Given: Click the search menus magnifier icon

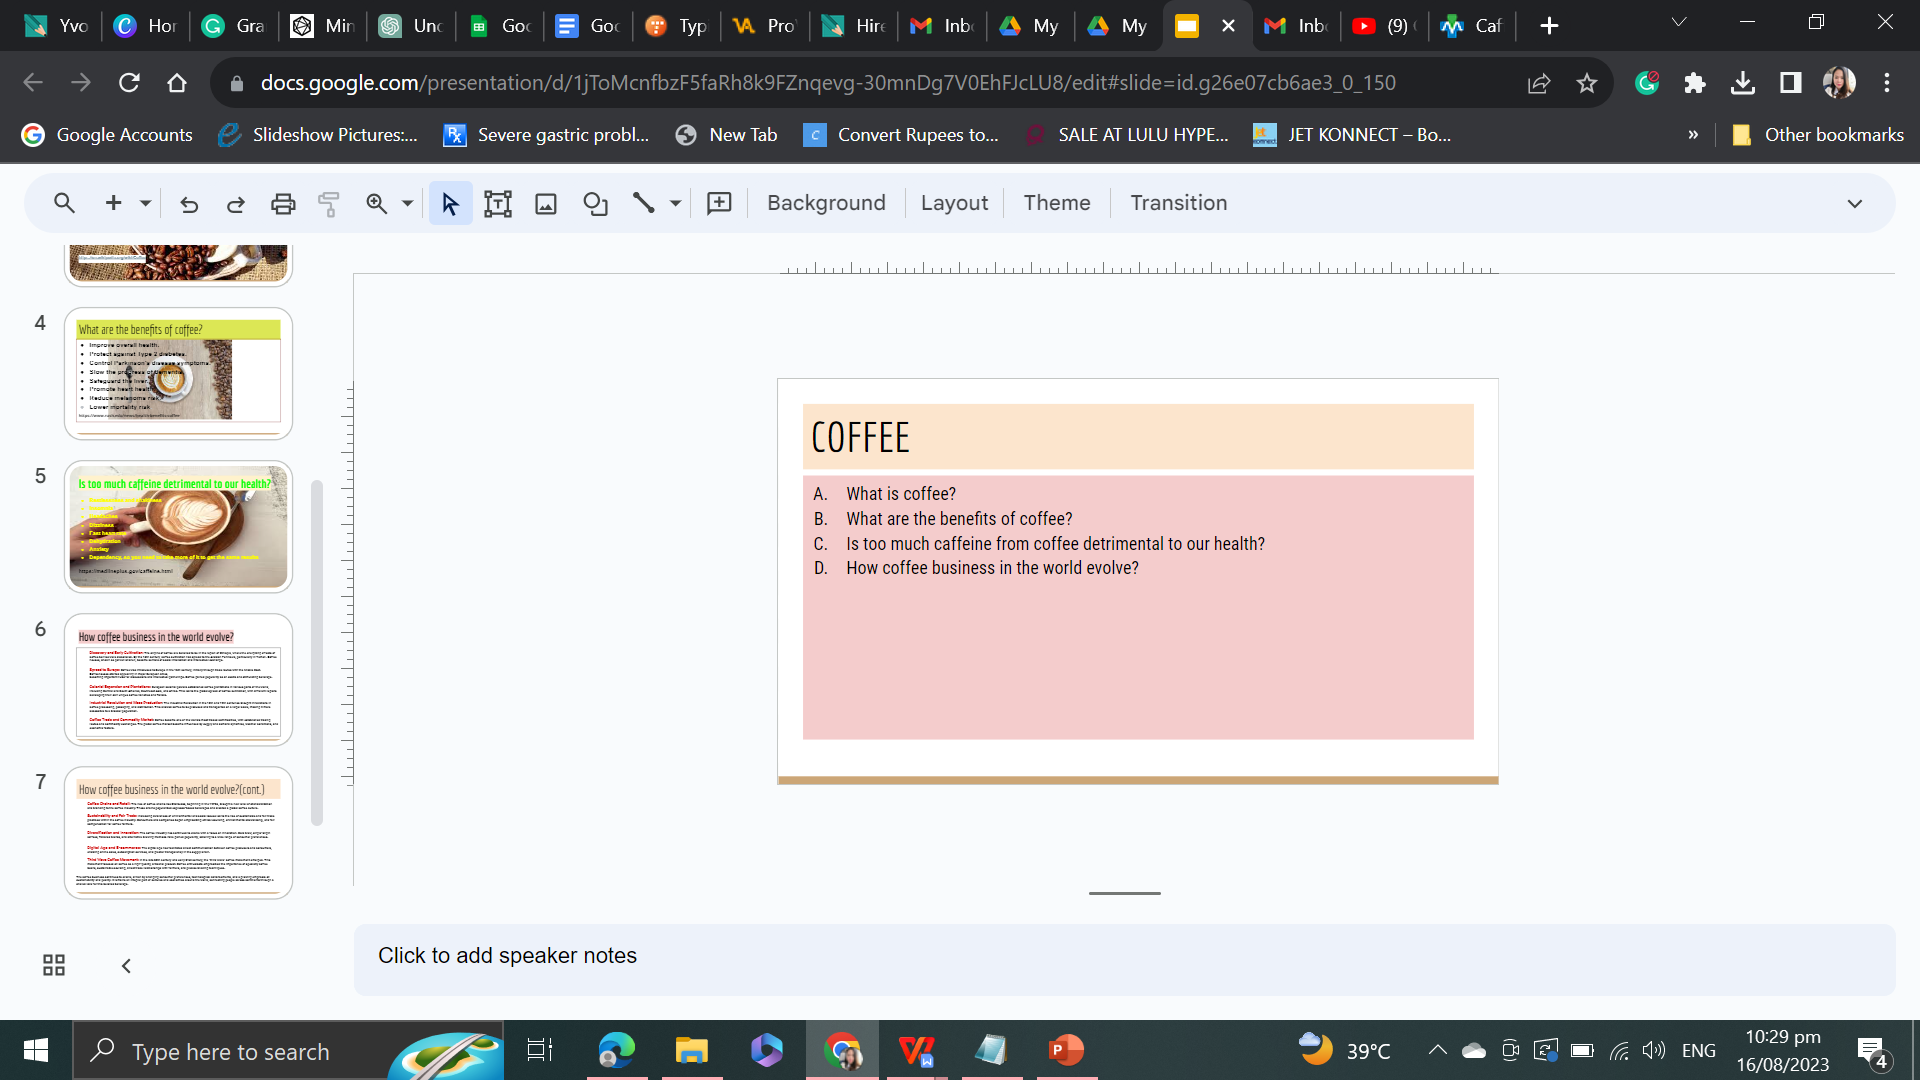Looking at the screenshot, I should pyautogui.click(x=64, y=204).
